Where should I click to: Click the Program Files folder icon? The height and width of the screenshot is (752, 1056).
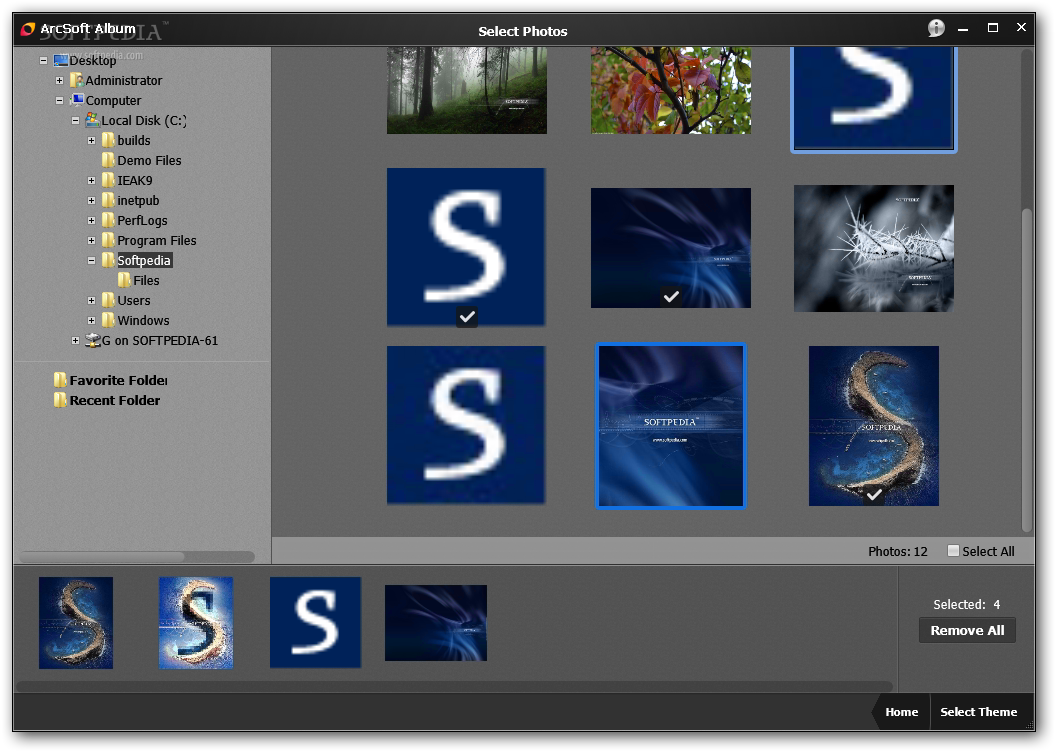[108, 240]
